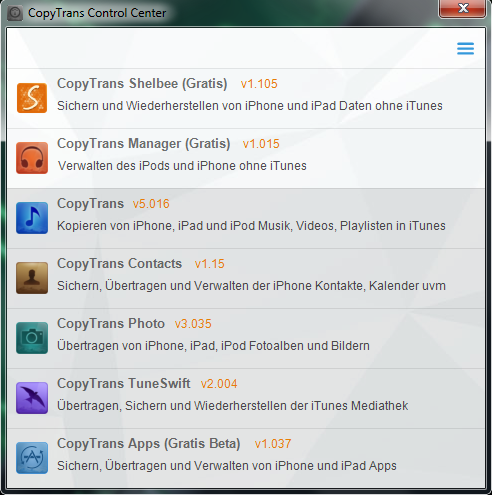Click the CopyTrans Manager headphones icon
Screen dimensions: 492x495
[32, 158]
